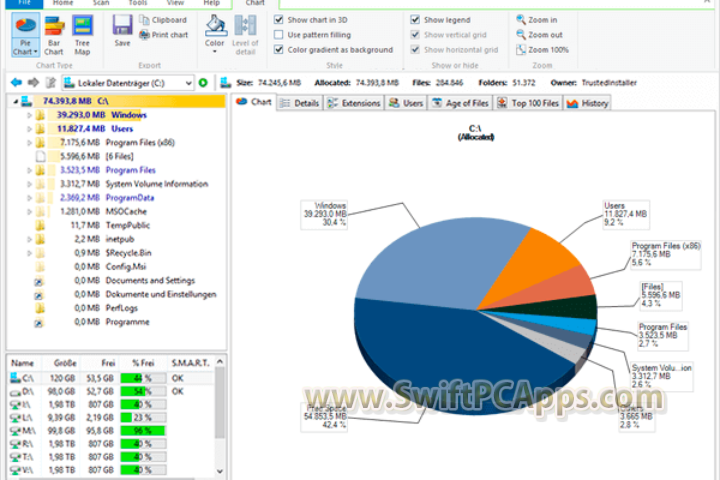
Task: Sort drives by S.M.A.R.T. column header
Action: point(190,363)
